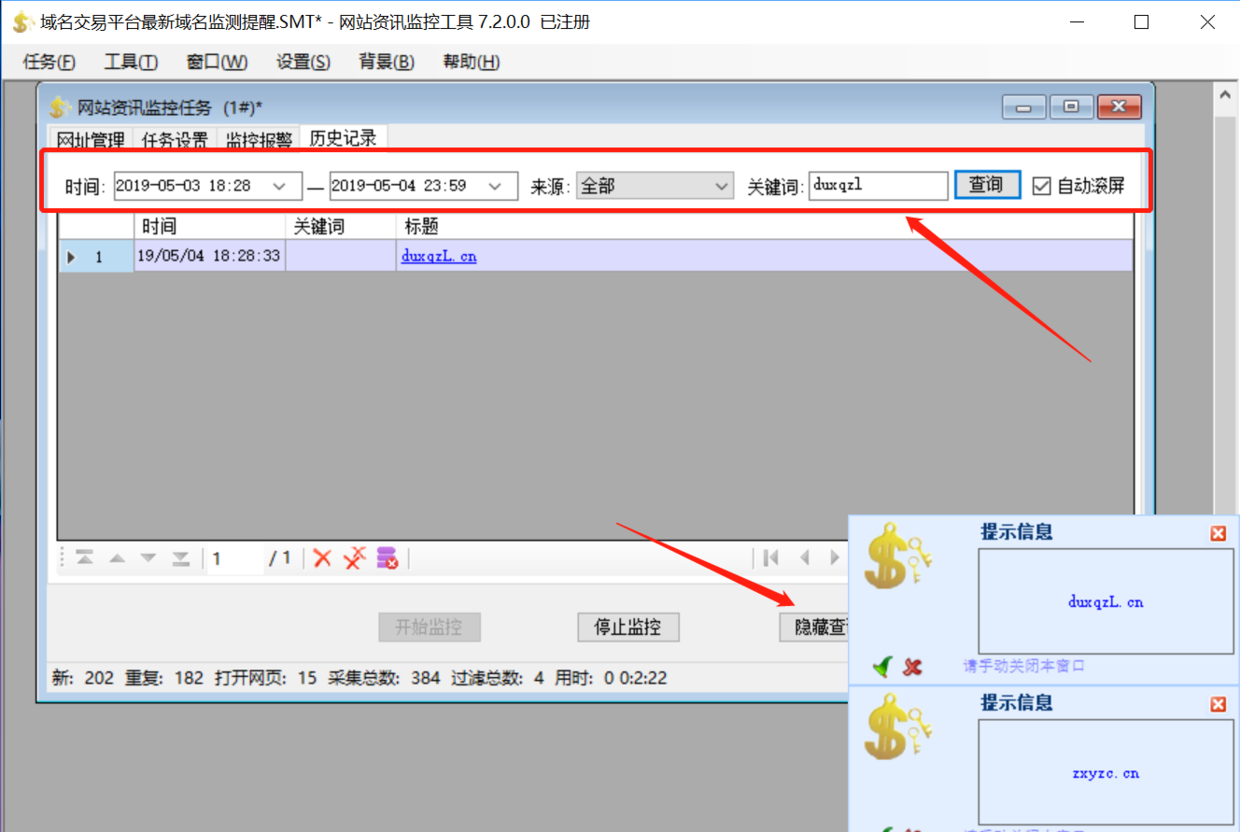
Task: Click the 时间 column header
Action: (210, 227)
